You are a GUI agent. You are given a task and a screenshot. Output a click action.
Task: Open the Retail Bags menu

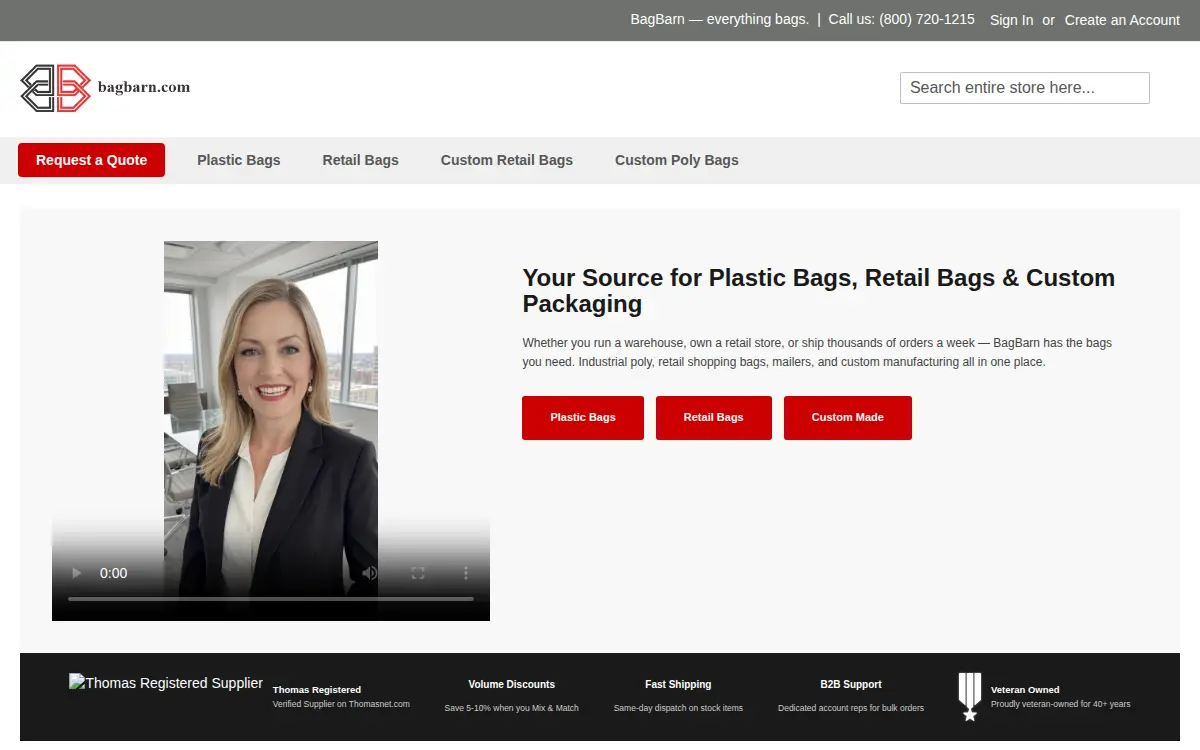(x=361, y=160)
